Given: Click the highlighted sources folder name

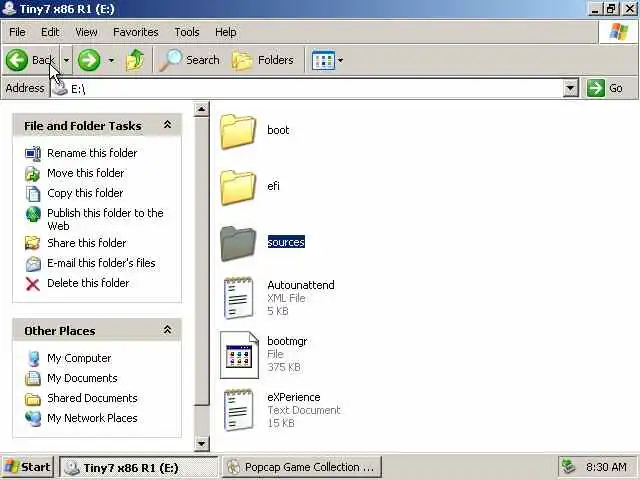Looking at the screenshot, I should point(286,242).
